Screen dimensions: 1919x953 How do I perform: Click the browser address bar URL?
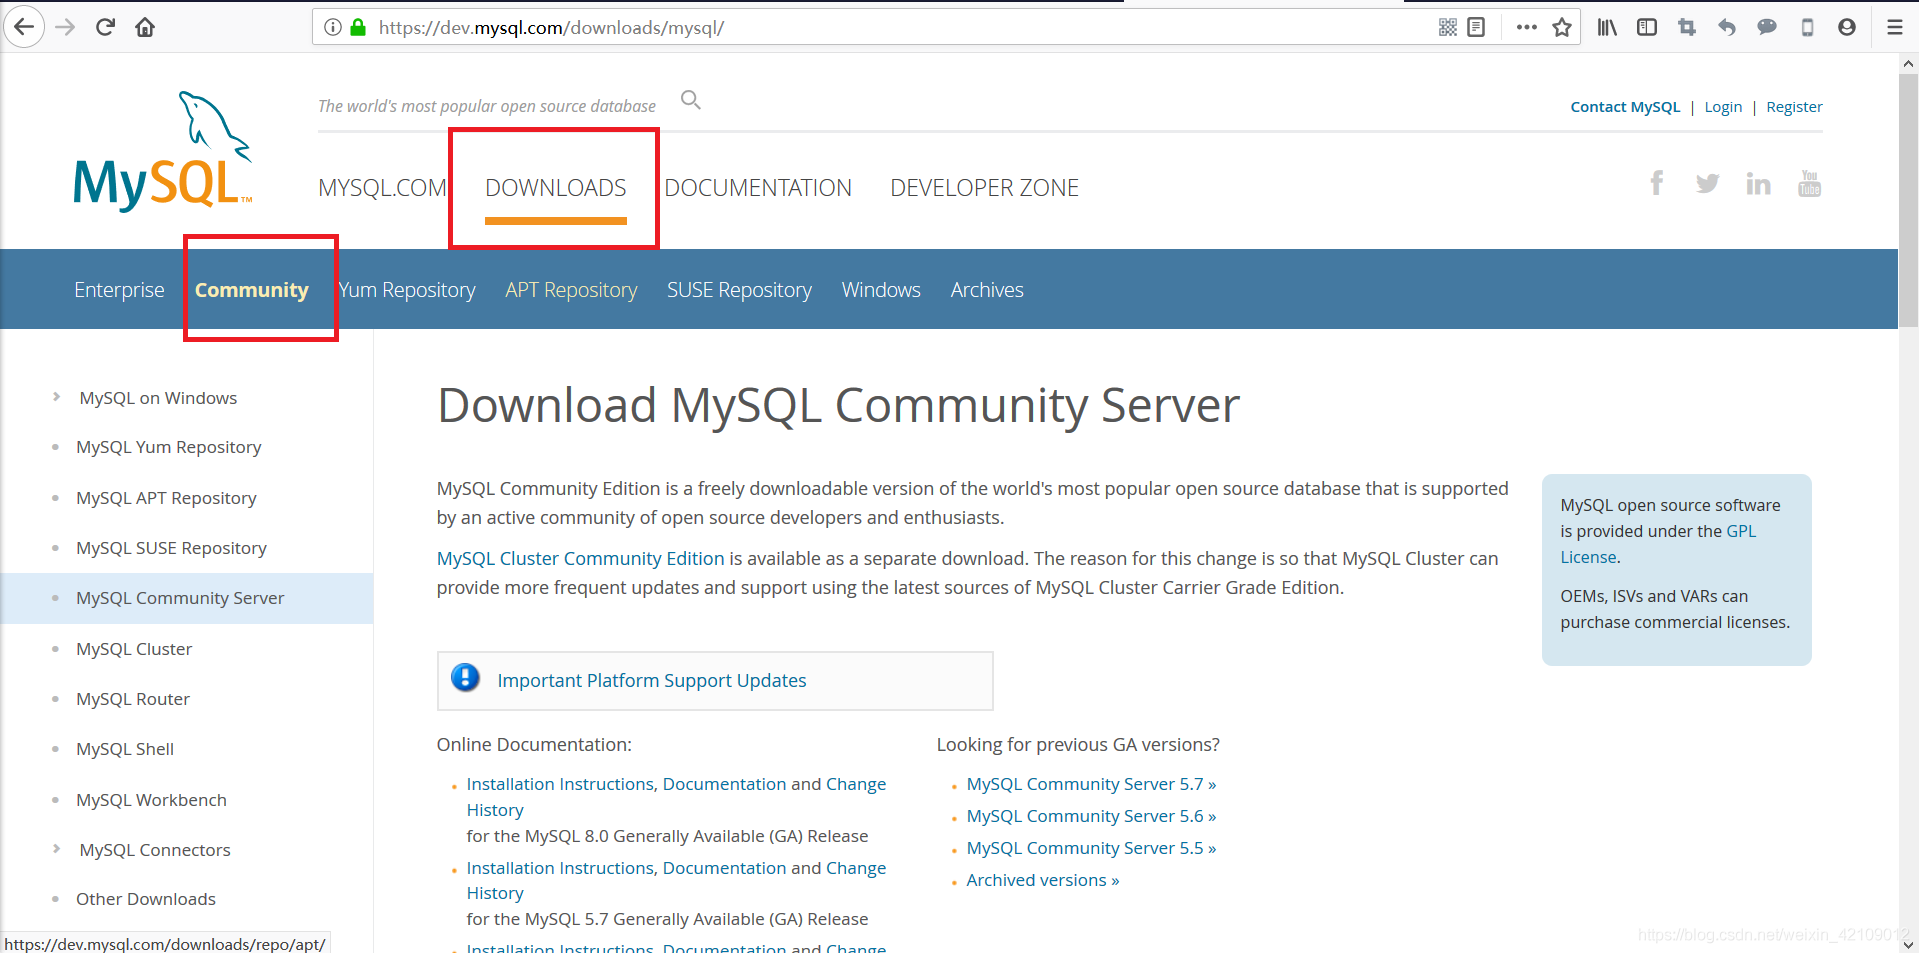pos(551,28)
